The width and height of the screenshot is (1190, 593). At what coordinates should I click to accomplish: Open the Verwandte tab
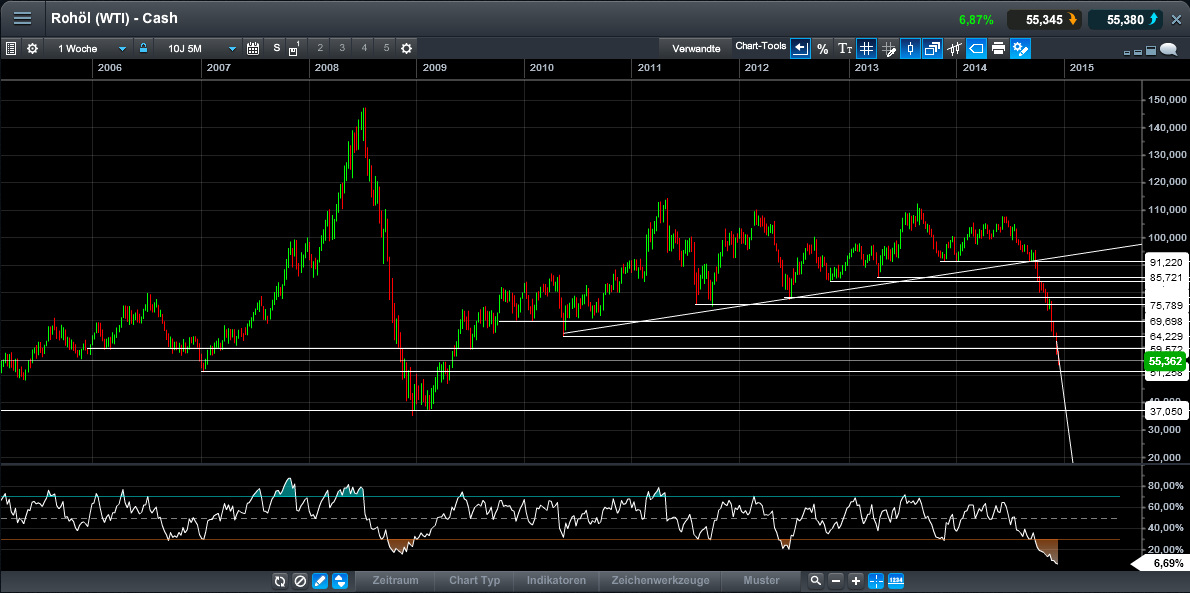pyautogui.click(x=695, y=49)
